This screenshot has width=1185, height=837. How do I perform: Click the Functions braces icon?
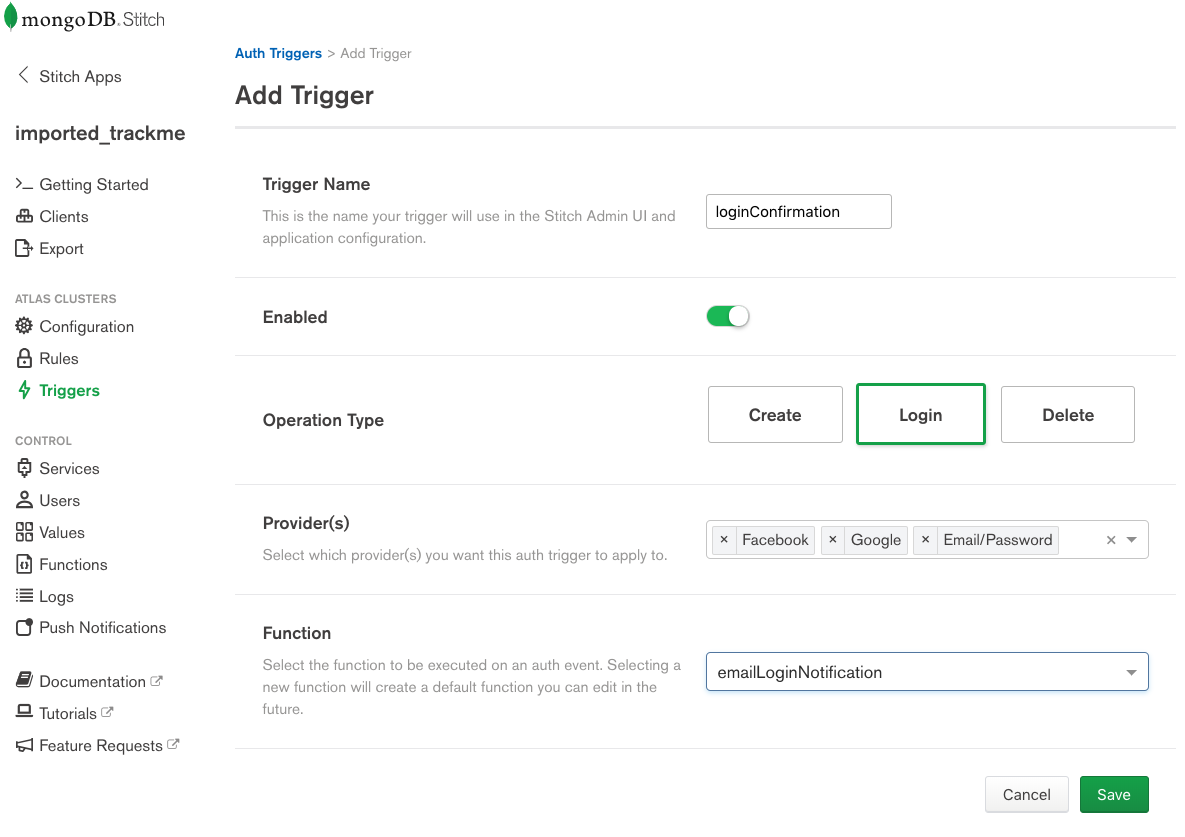[x=24, y=564]
